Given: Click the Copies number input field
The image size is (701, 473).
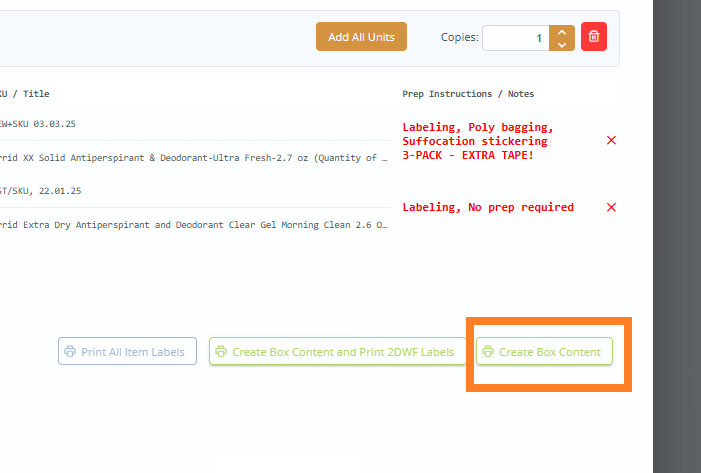Looking at the screenshot, I should (x=515, y=38).
